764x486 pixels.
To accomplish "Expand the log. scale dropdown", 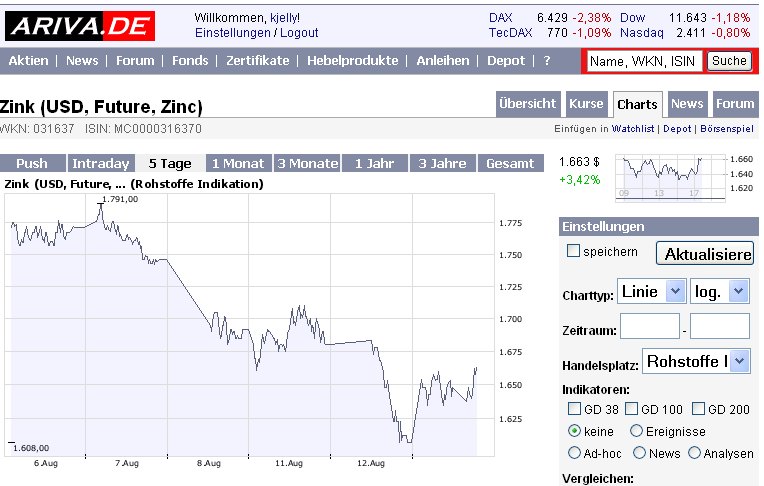I will pos(720,291).
